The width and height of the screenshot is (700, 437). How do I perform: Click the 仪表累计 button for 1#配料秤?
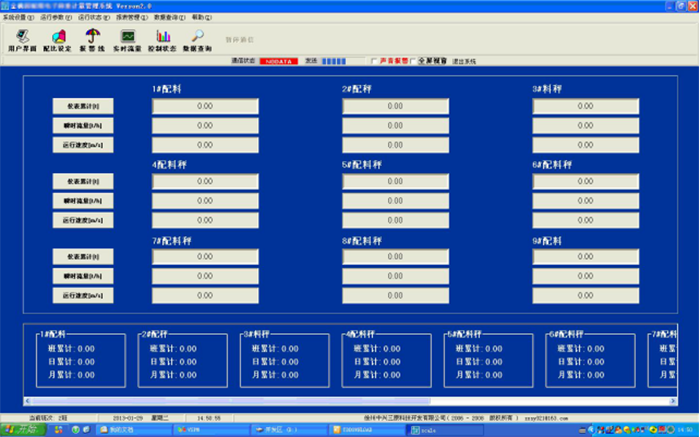[83, 106]
